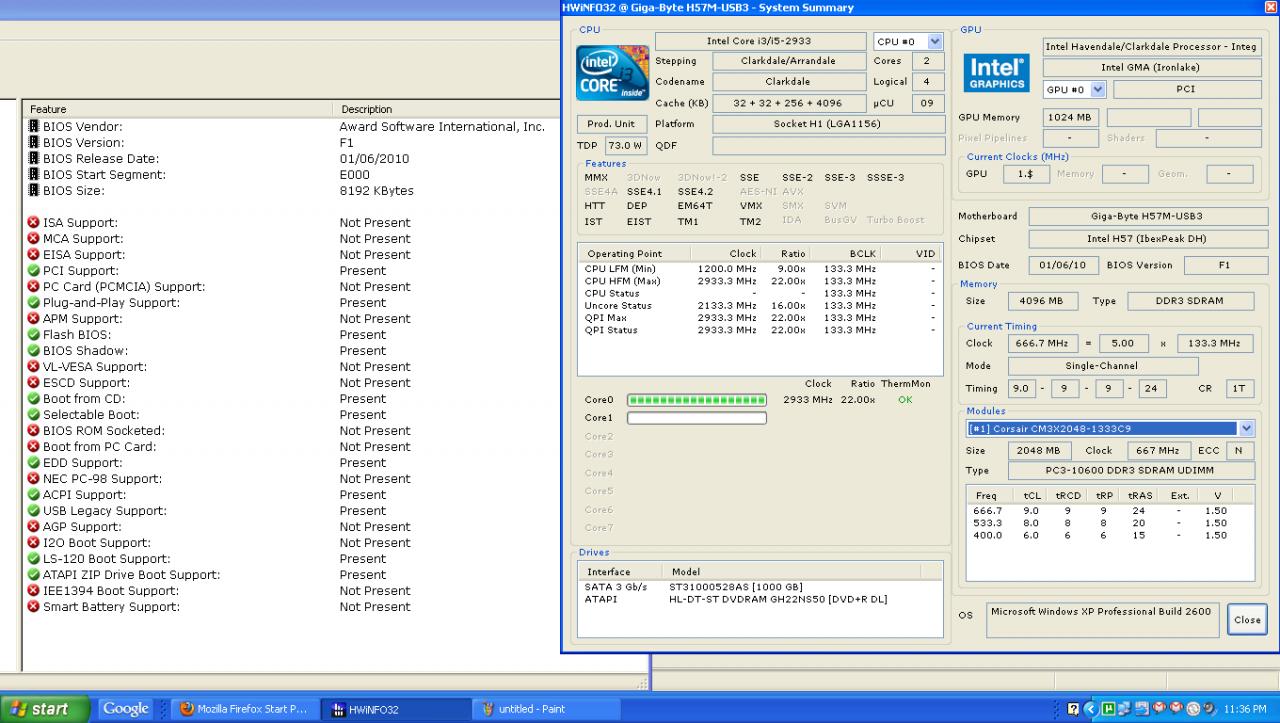This screenshot has width=1280, height=723.
Task: Click the Google search box in taskbar
Action: click(x=126, y=709)
